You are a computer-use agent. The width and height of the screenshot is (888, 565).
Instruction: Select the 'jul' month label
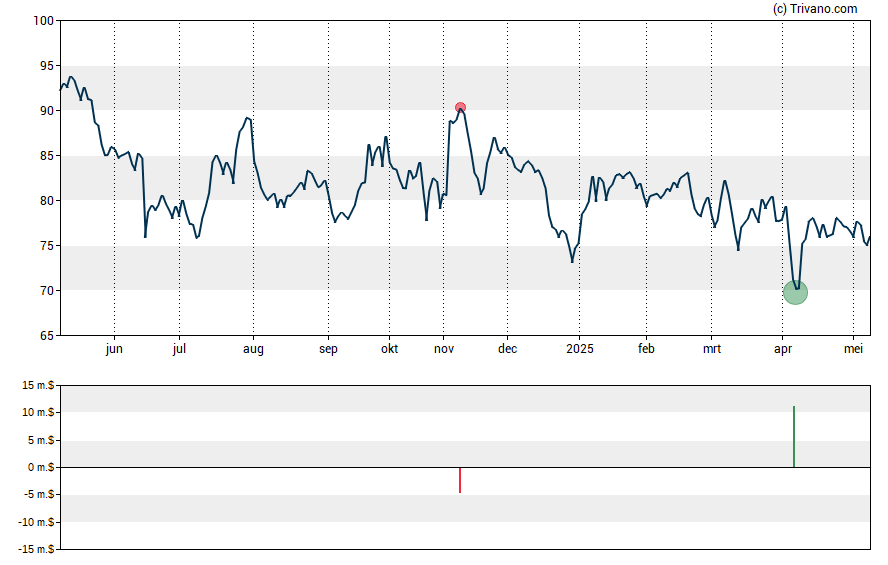tap(179, 349)
